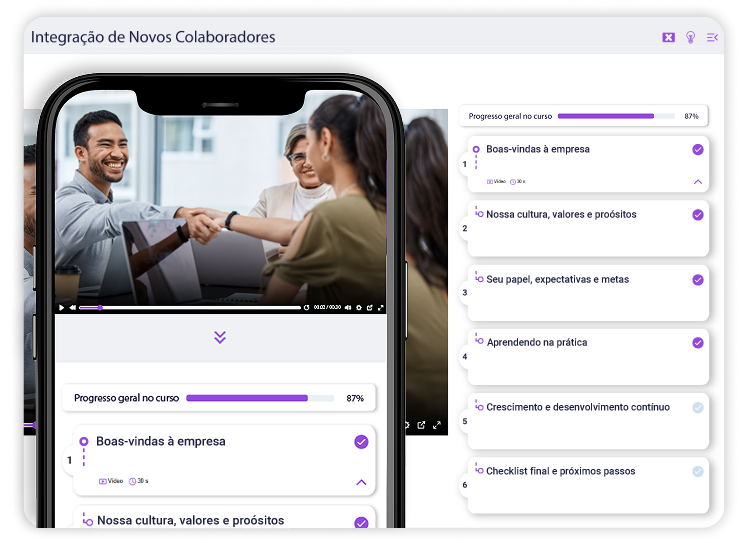The height and width of the screenshot is (543, 741).
Task: Collapse the Boas-vindas à empresa card on the phone
Action: click(x=361, y=483)
